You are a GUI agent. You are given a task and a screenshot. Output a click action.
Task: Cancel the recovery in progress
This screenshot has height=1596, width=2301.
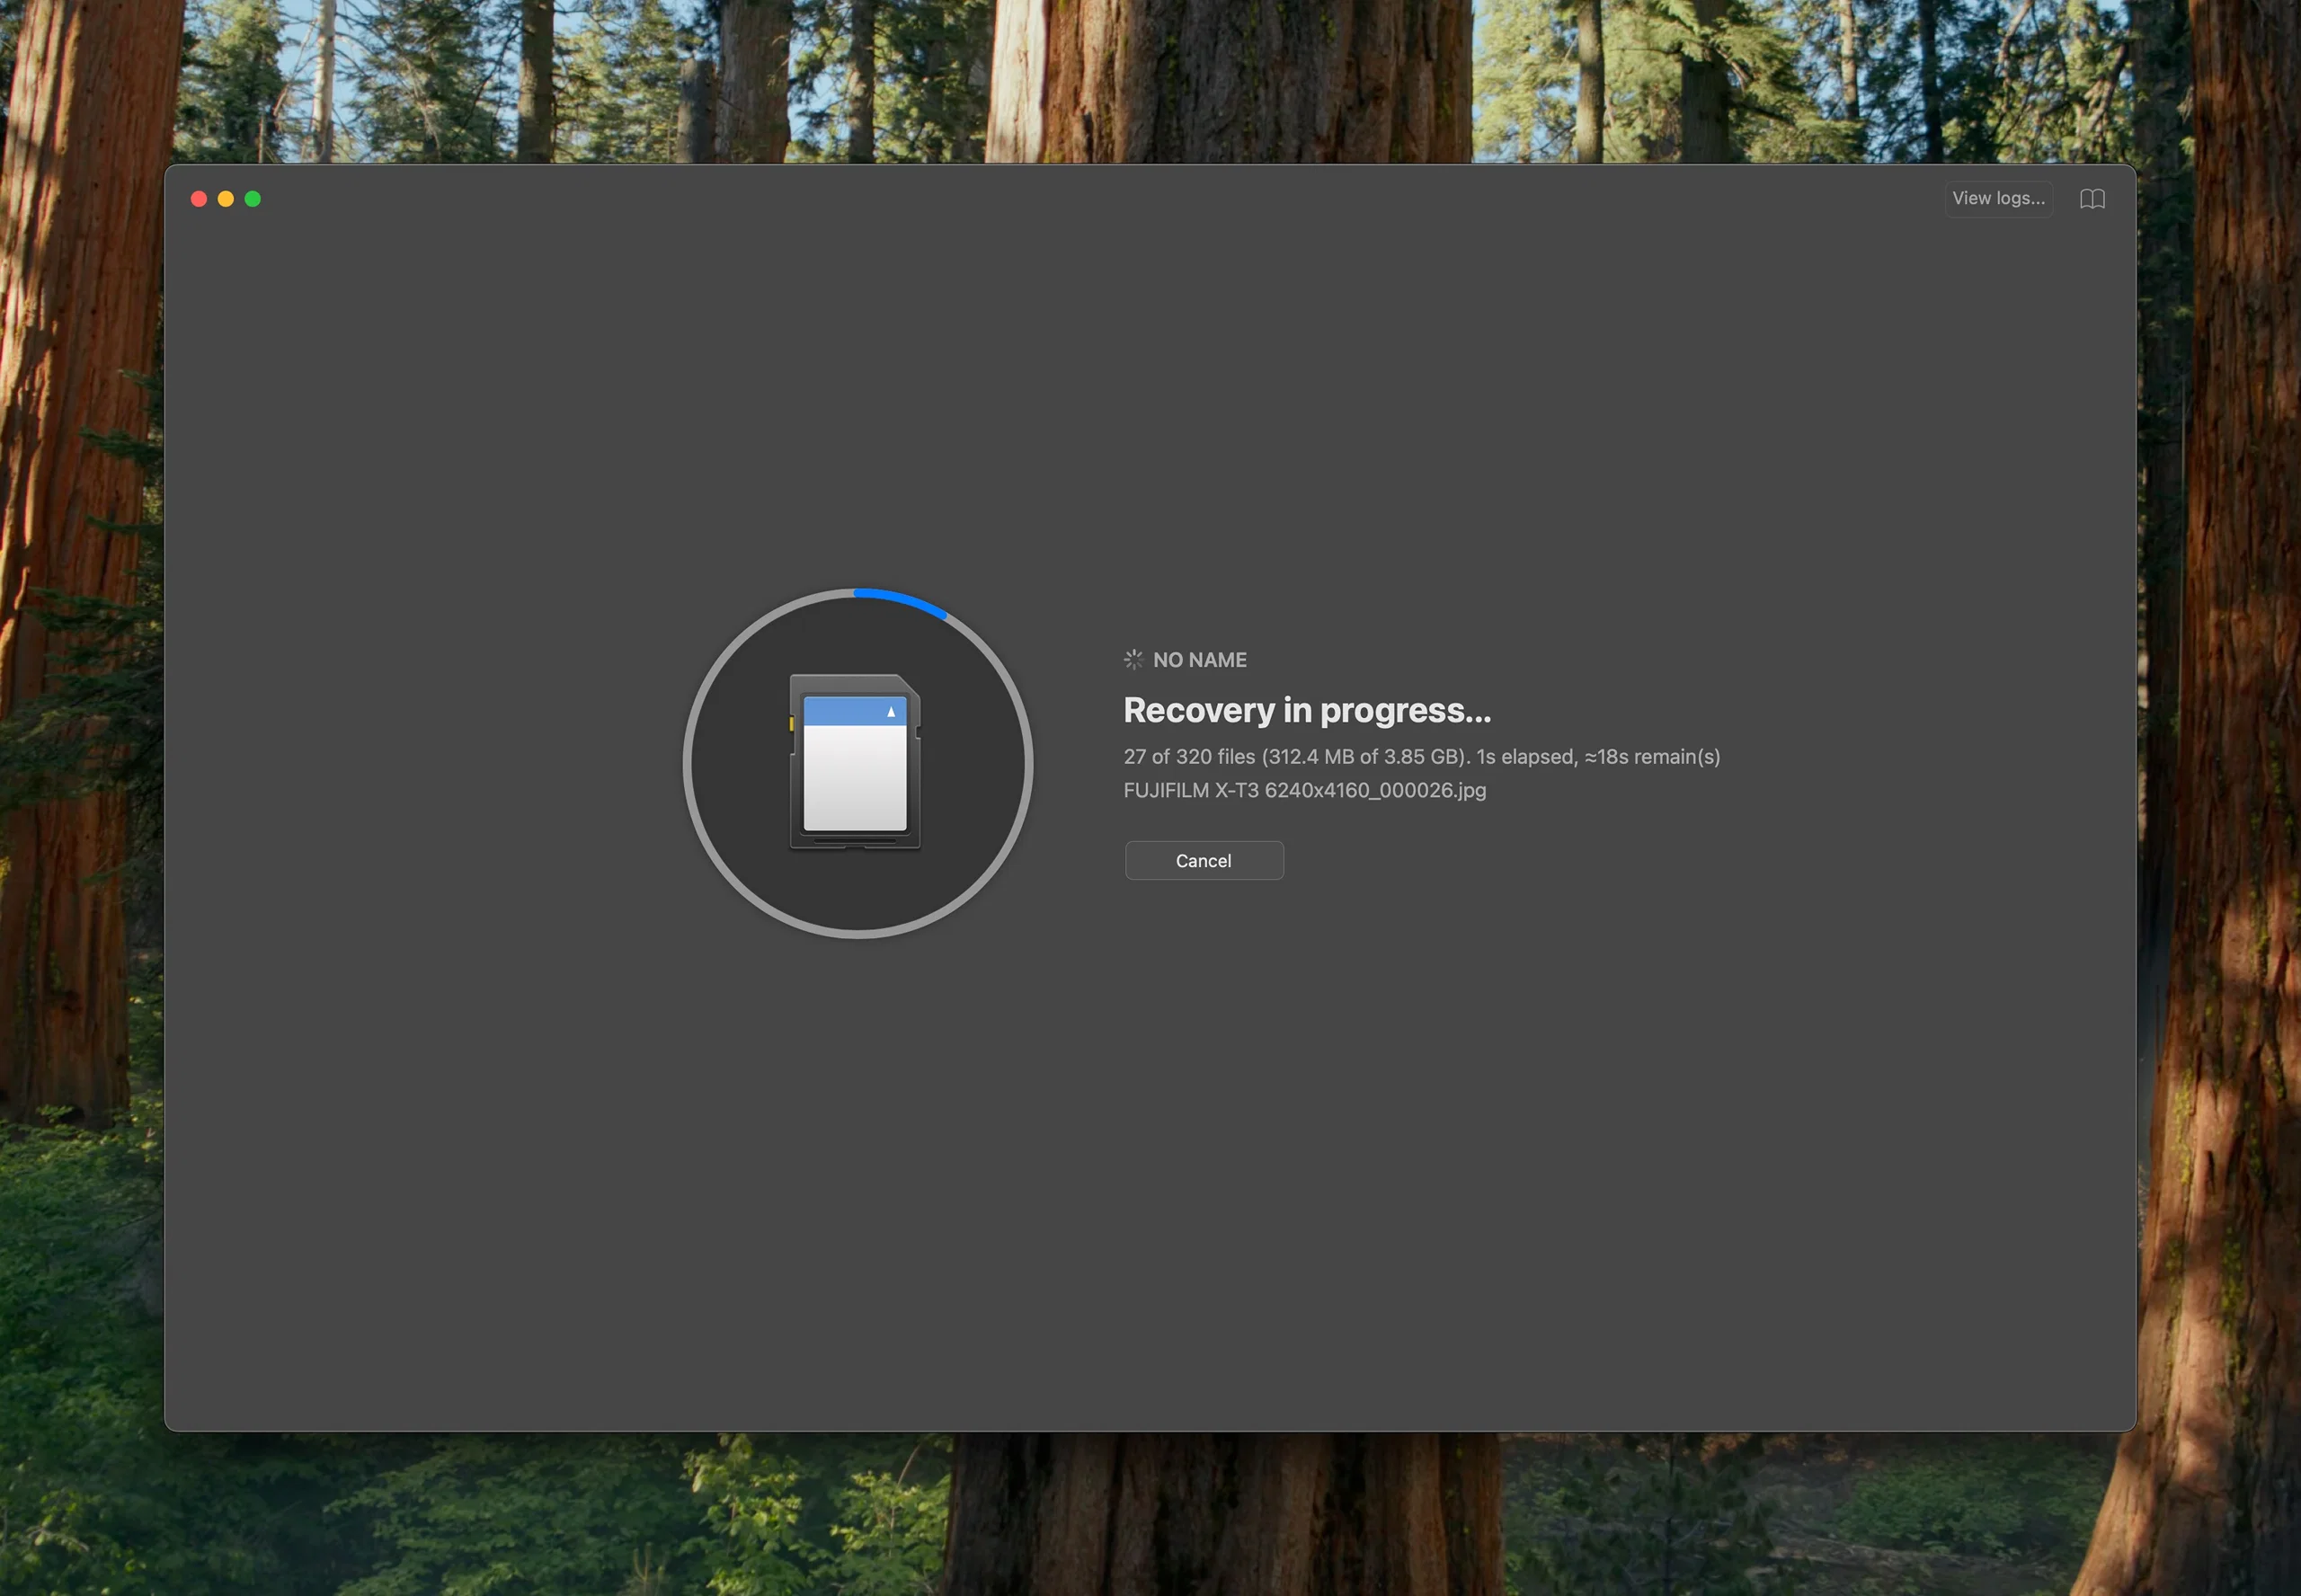coord(1204,860)
